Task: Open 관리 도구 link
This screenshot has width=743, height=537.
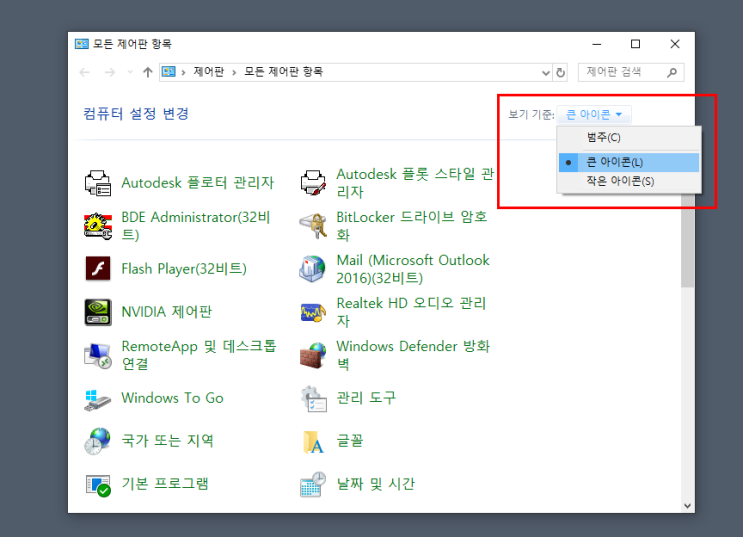Action: (366, 398)
